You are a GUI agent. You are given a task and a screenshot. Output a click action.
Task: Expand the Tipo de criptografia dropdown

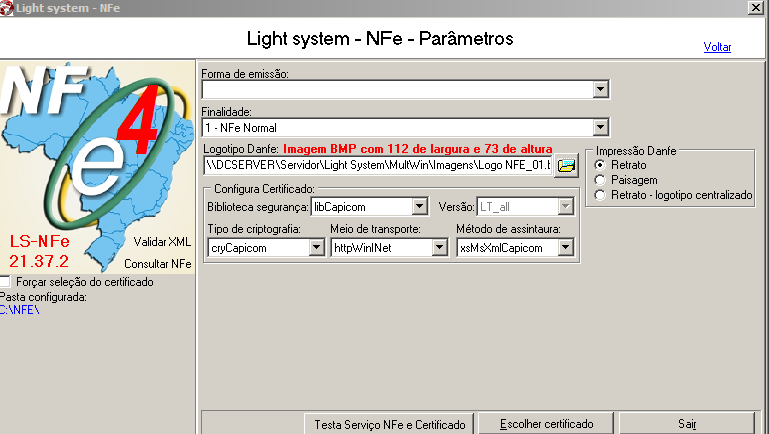click(x=316, y=248)
